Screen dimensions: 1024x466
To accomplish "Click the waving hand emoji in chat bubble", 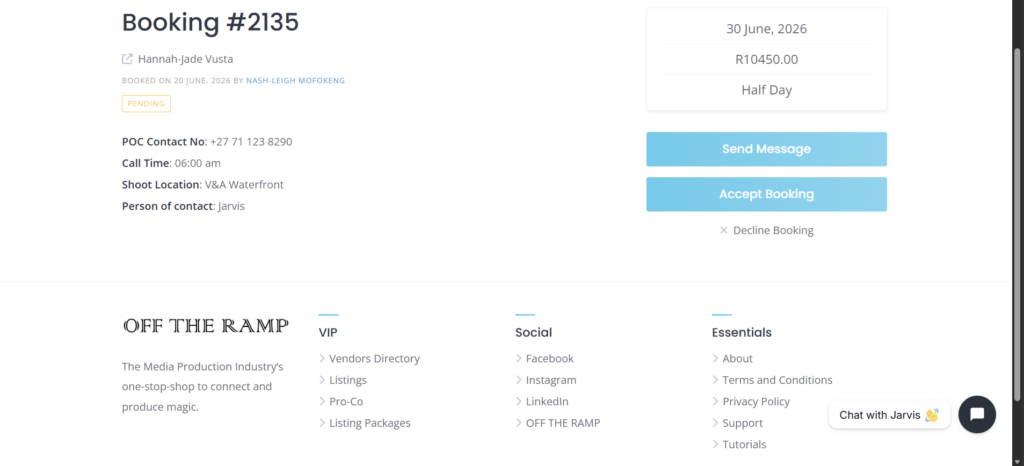I will [x=932, y=415].
